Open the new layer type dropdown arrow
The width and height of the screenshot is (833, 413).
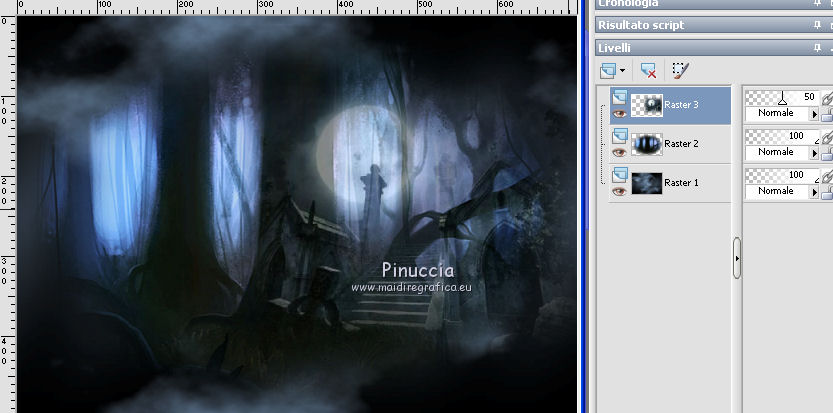(622, 71)
